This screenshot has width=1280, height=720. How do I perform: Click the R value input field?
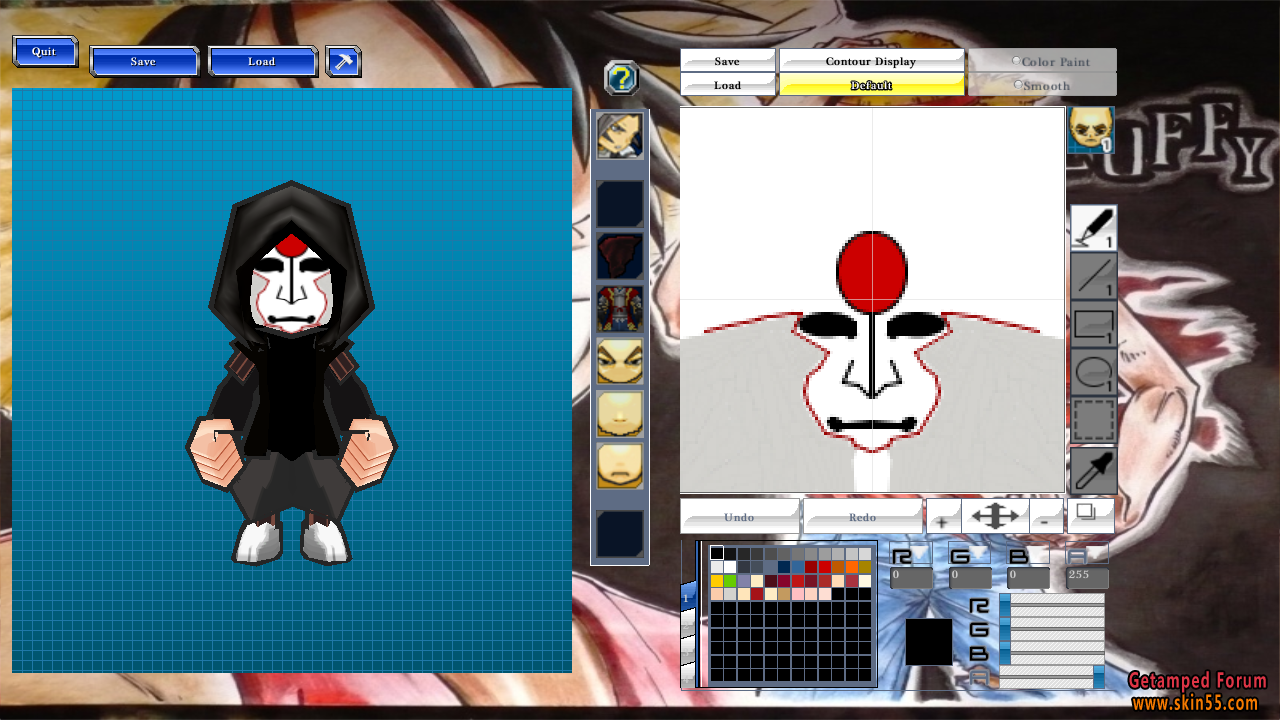(x=911, y=577)
